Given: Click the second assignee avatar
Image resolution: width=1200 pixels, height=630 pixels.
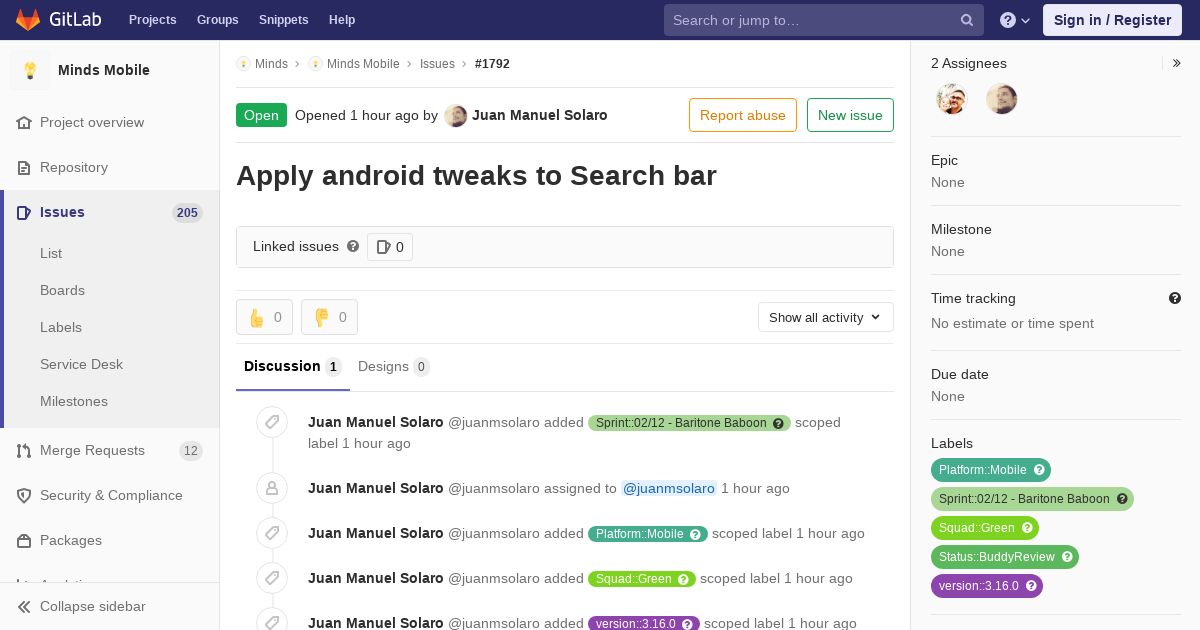Looking at the screenshot, I should 1002,99.
